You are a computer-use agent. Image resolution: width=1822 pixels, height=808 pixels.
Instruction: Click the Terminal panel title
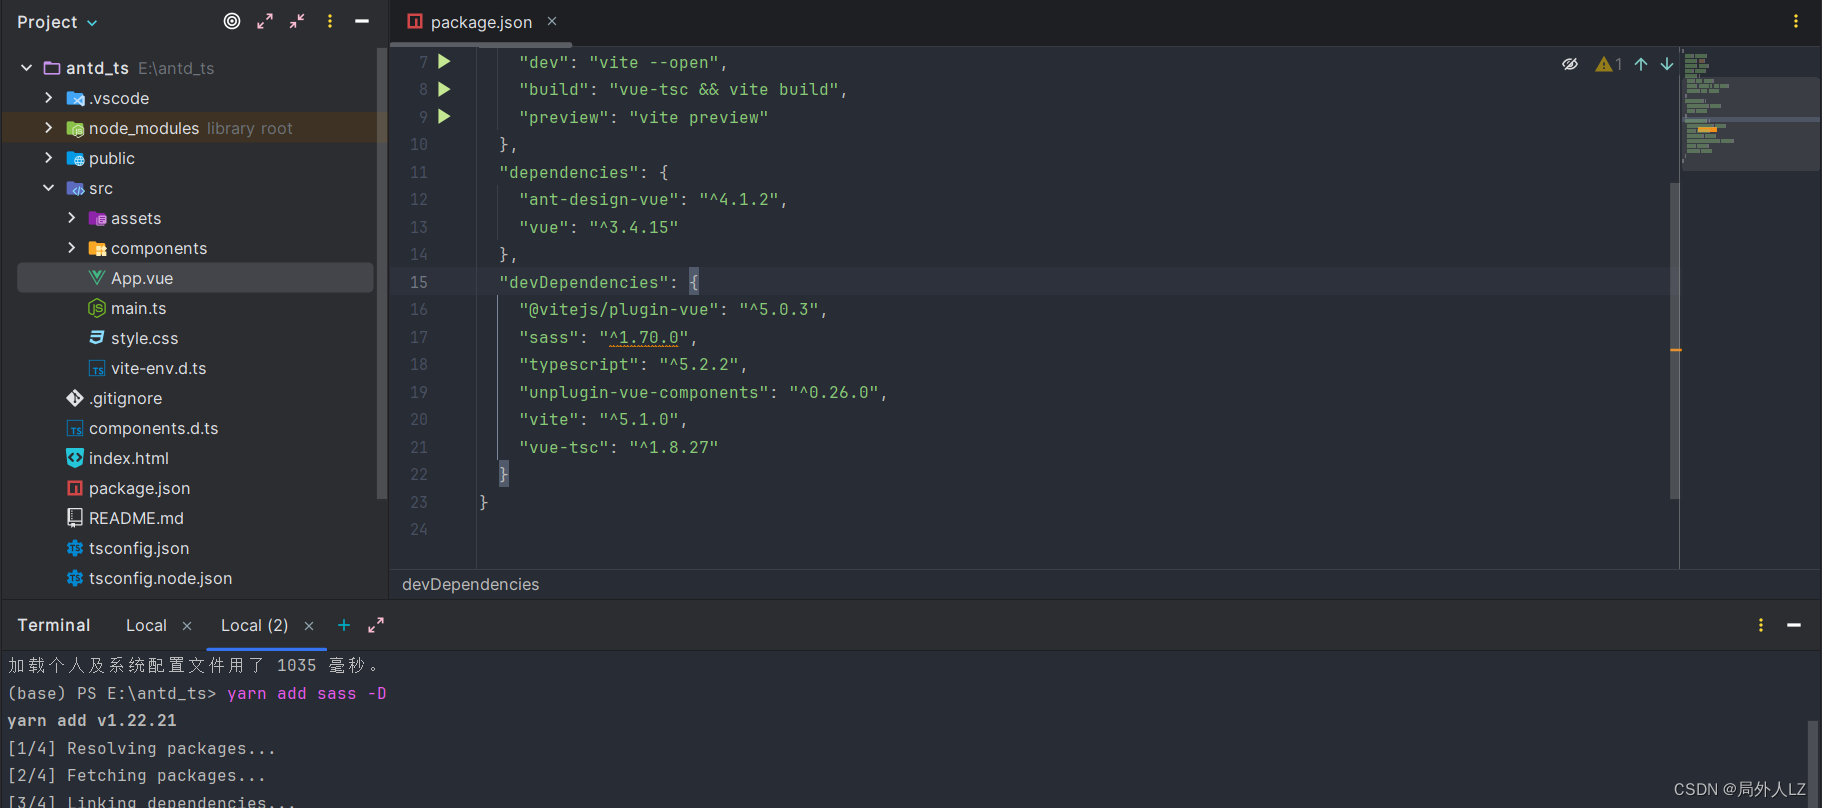(x=54, y=625)
